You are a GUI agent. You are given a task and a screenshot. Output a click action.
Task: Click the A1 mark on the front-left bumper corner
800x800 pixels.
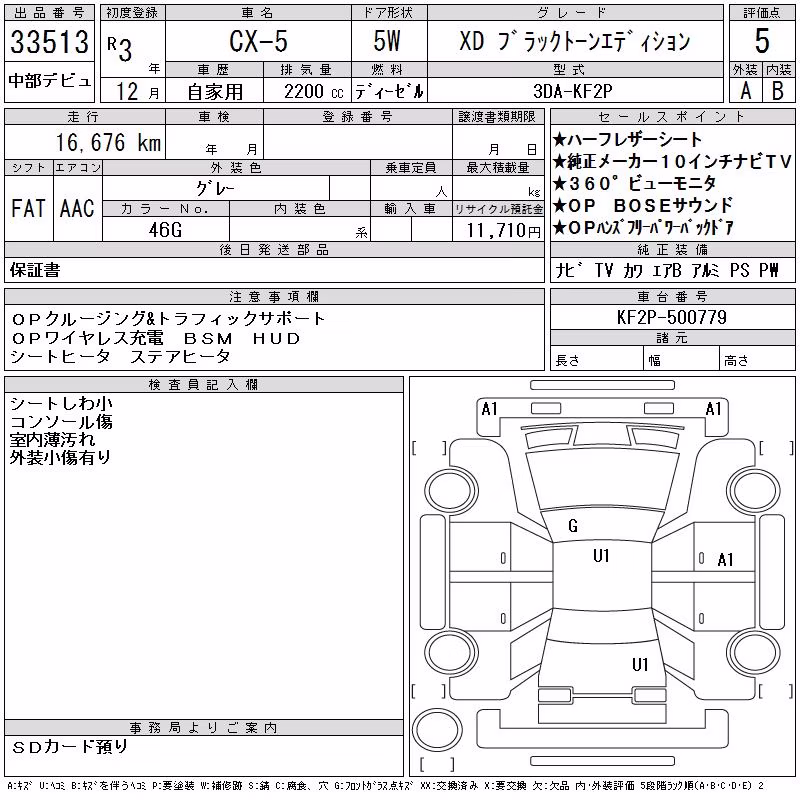point(489,409)
